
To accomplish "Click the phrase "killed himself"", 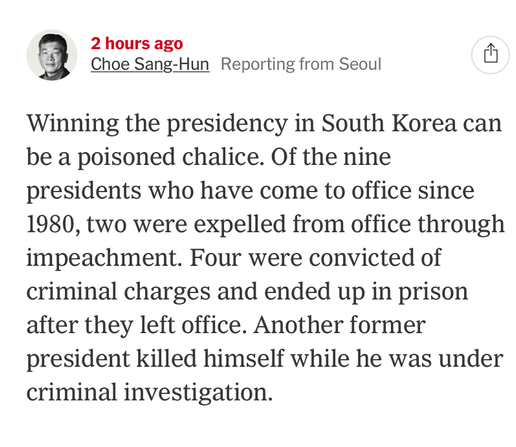I will pos(210,359).
